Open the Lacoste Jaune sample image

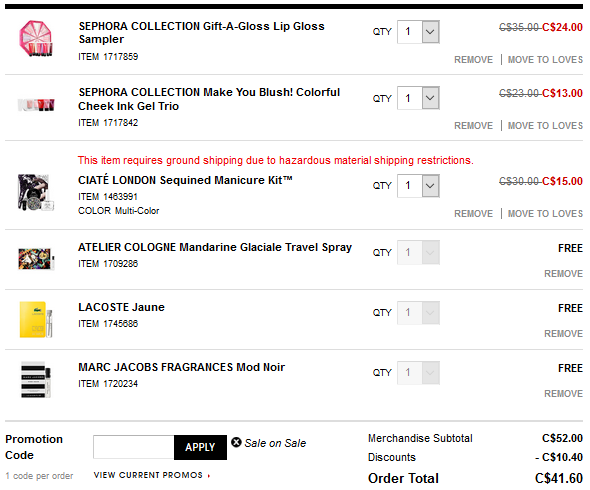tap(36, 319)
